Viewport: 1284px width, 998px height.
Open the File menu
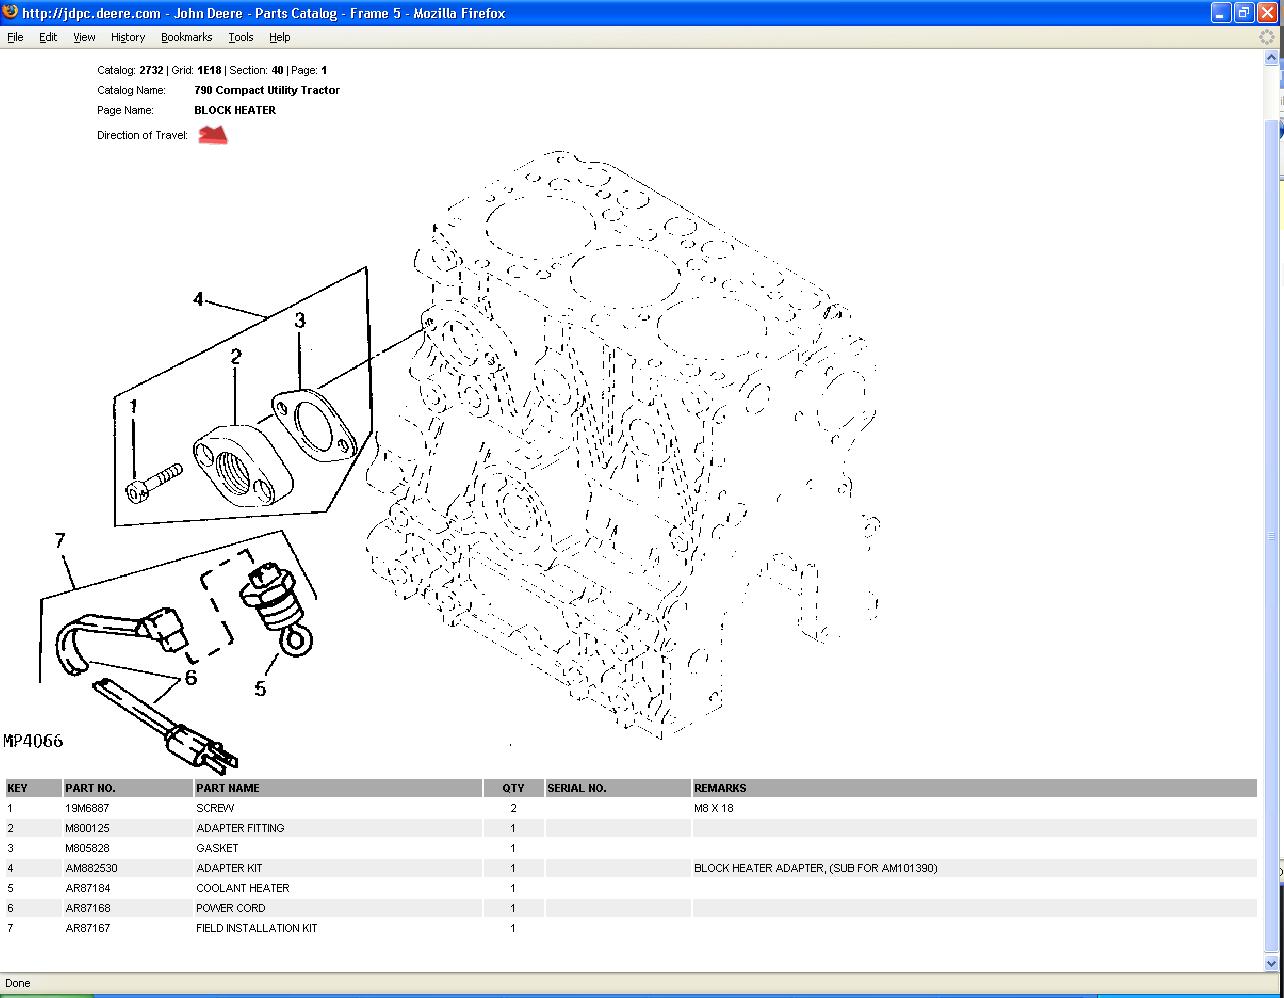pyautogui.click(x=15, y=37)
